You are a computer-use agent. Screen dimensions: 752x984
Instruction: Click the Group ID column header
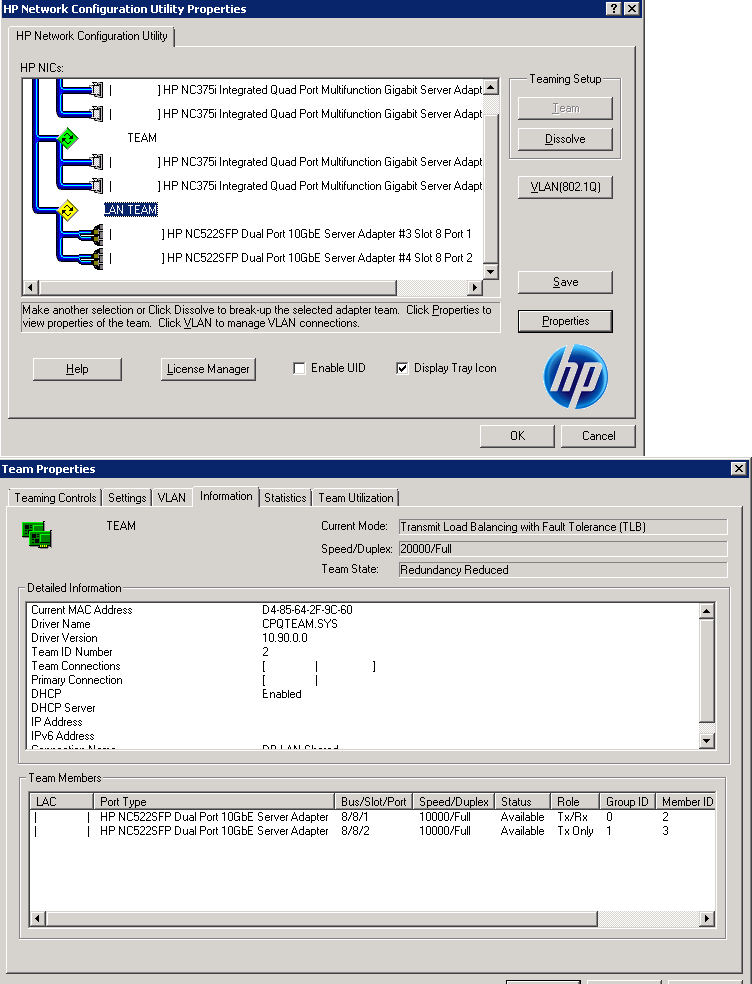click(x=627, y=801)
